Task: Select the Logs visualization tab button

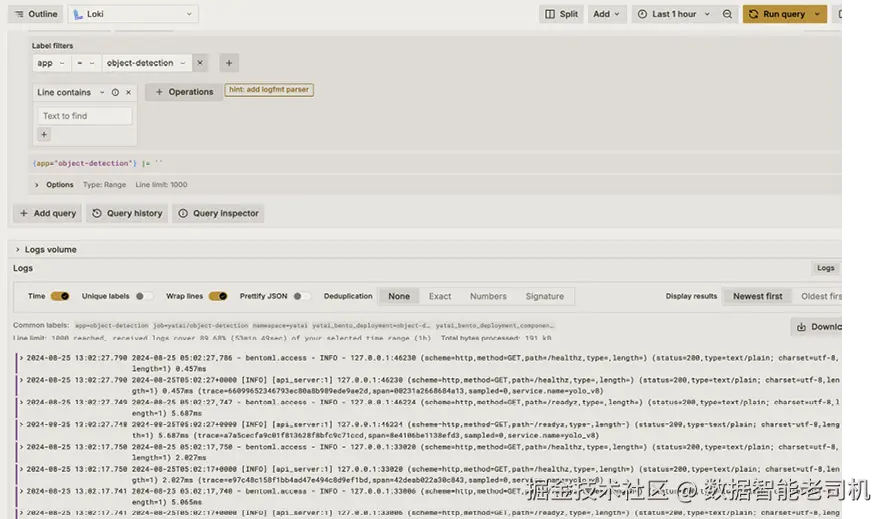Action: click(825, 268)
